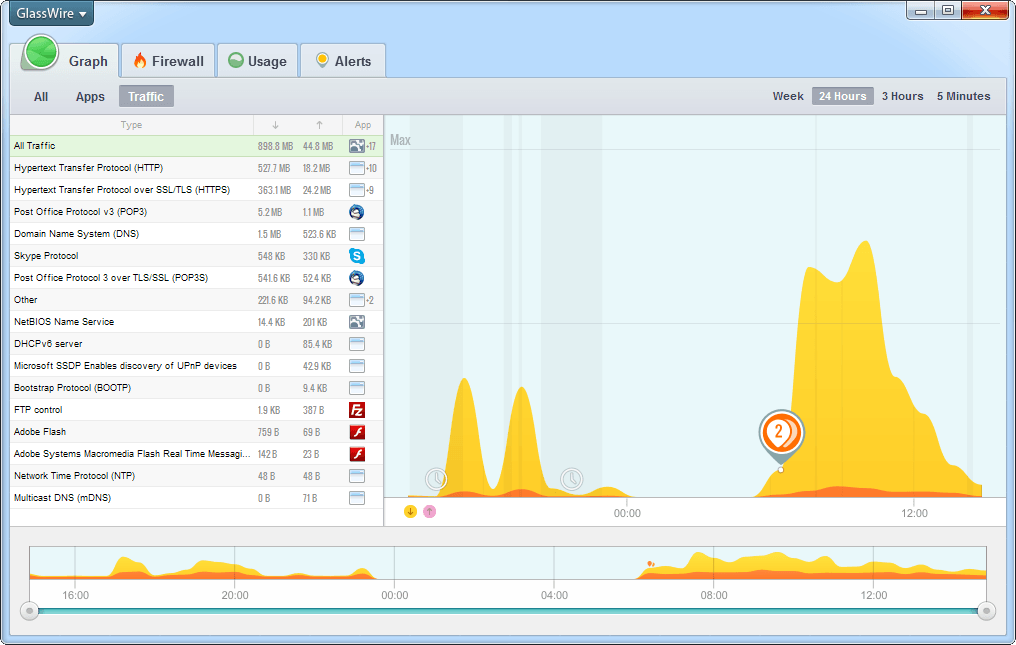Set time range to 5 Minutes
This screenshot has height=645, width=1016.
pyautogui.click(x=964, y=96)
